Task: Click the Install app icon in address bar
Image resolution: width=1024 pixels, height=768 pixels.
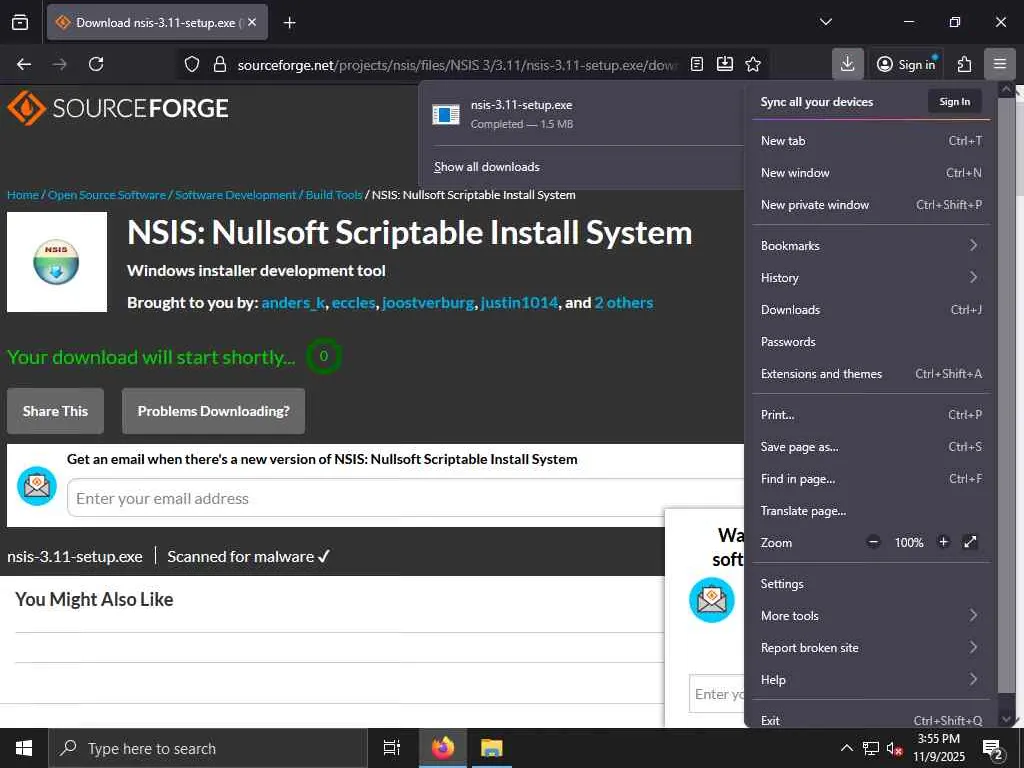Action: [725, 64]
